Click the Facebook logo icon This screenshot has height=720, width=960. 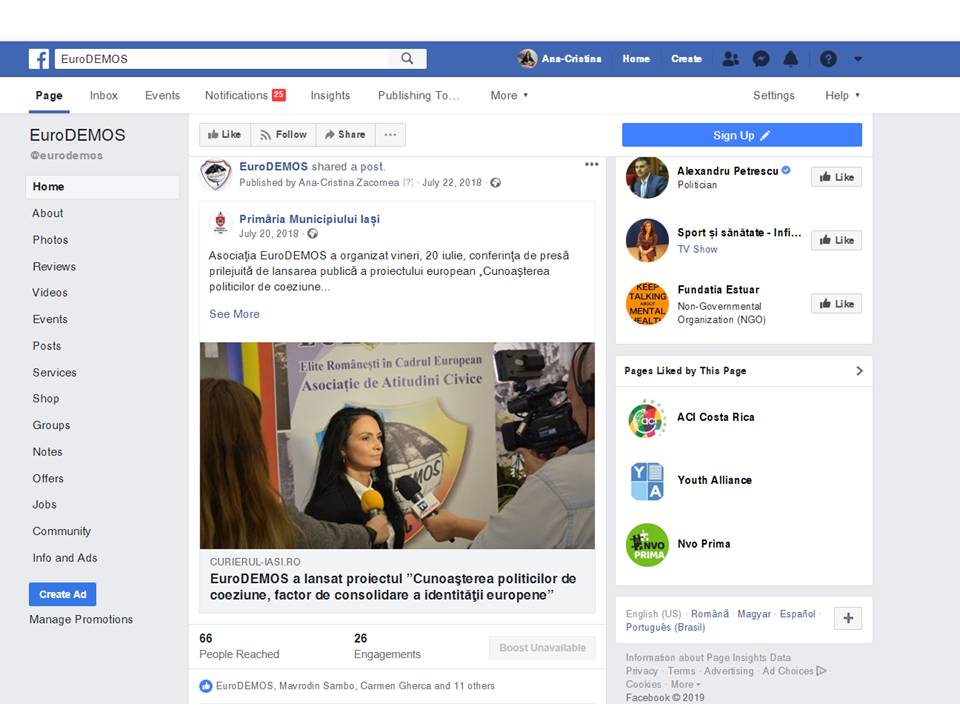click(39, 59)
